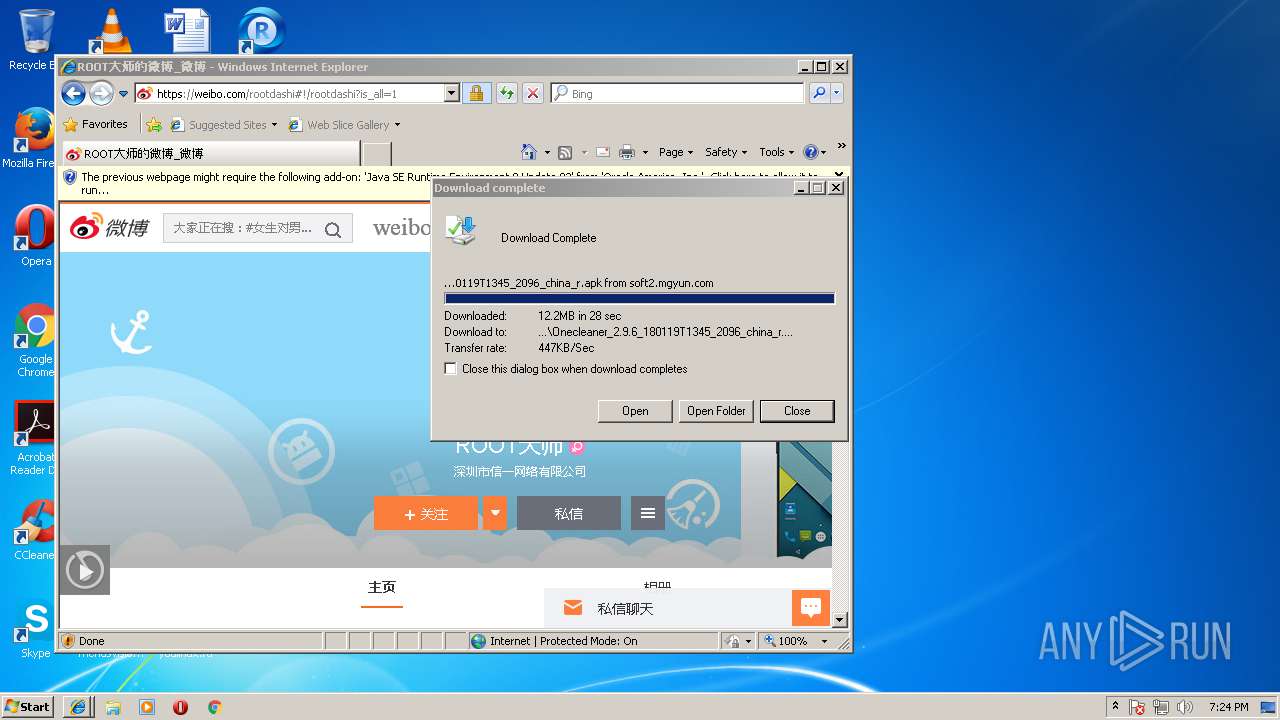The width and height of the screenshot is (1280, 720).
Task: Click Open Folder in download dialog
Action: 716,411
